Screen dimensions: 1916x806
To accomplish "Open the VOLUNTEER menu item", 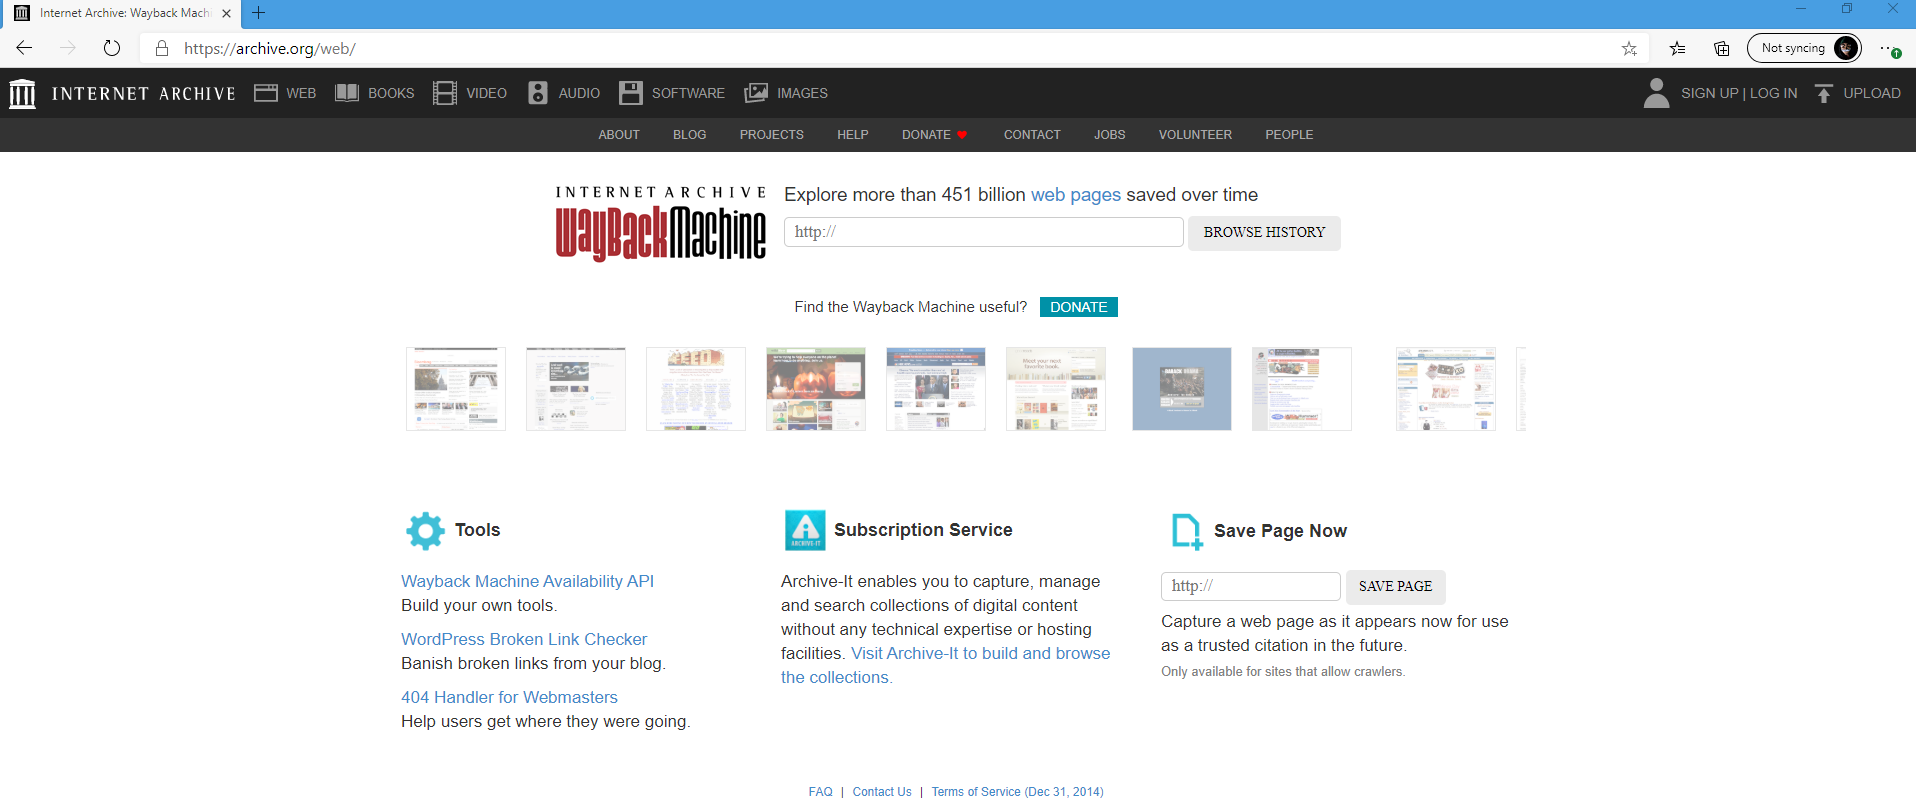I will click(x=1195, y=135).
